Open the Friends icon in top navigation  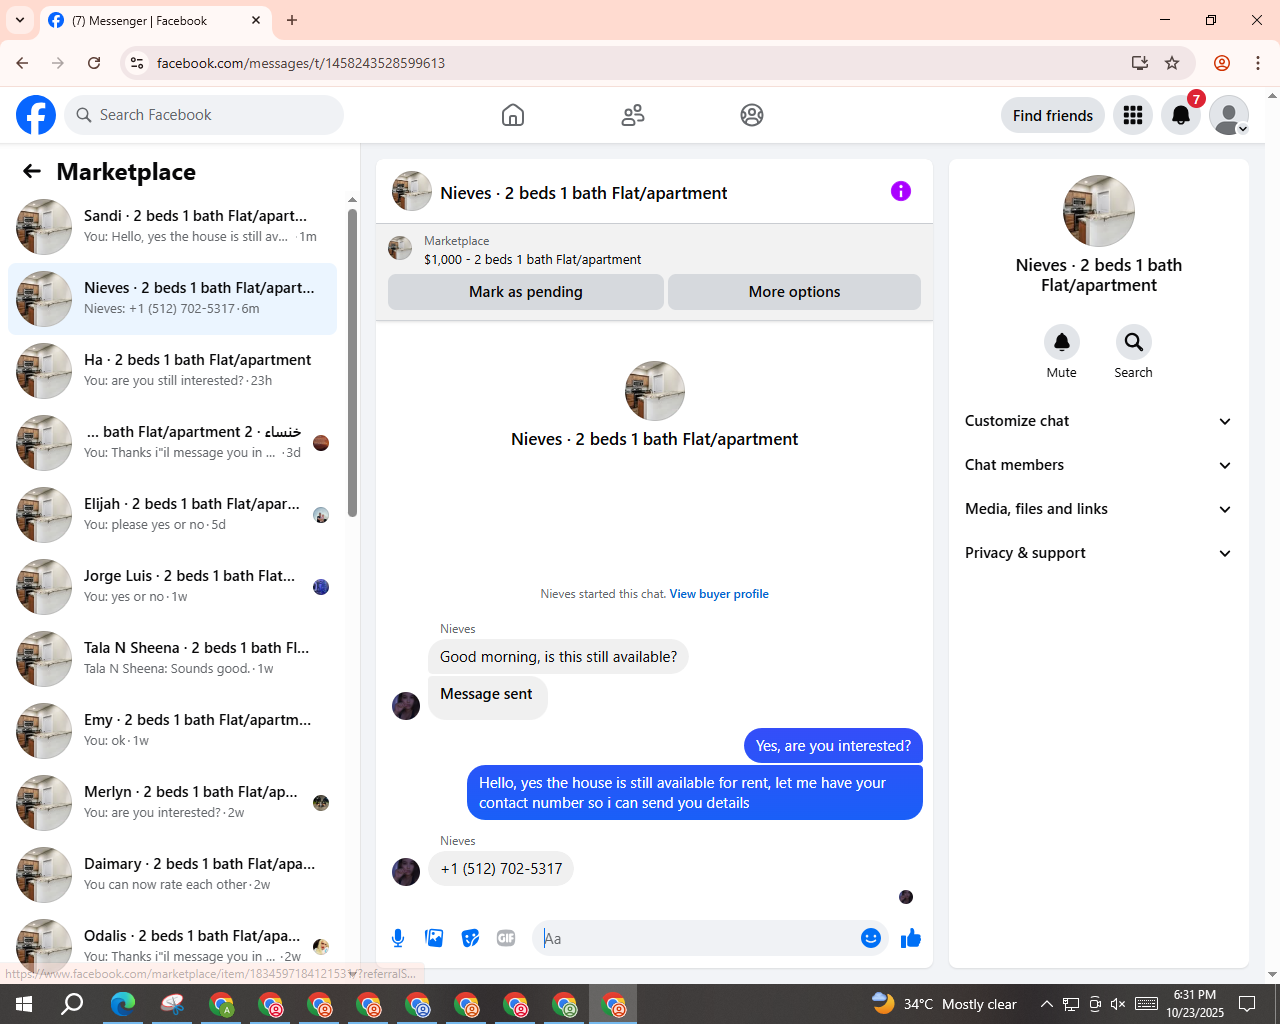[633, 115]
